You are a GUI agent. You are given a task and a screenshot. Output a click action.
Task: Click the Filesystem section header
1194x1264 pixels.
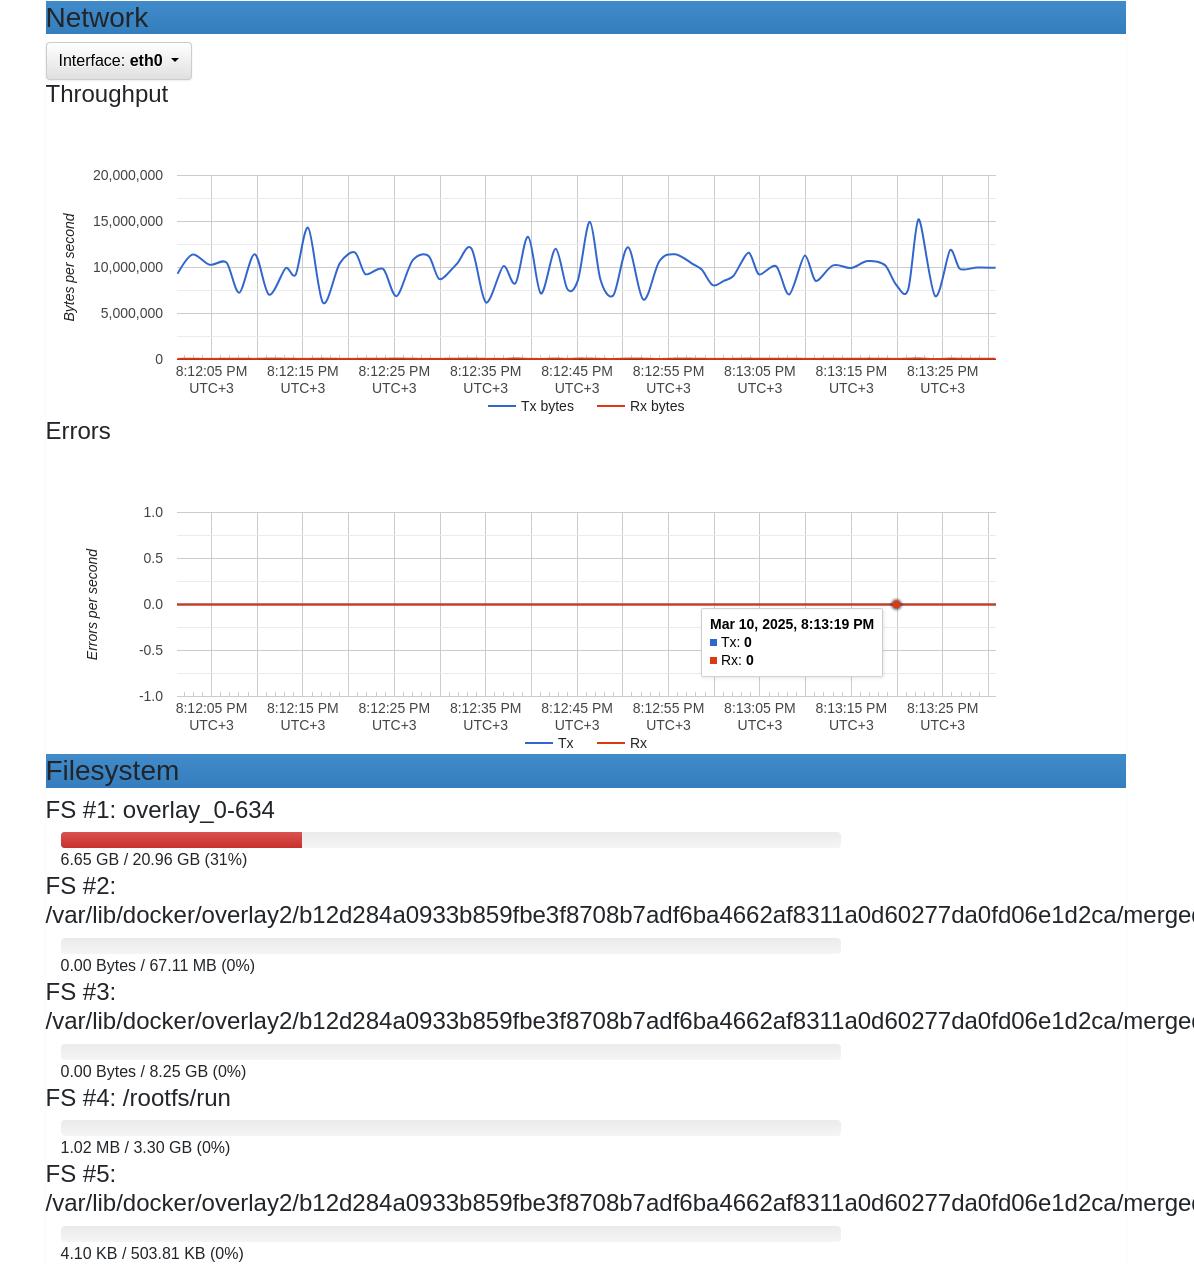pyautogui.click(x=585, y=771)
